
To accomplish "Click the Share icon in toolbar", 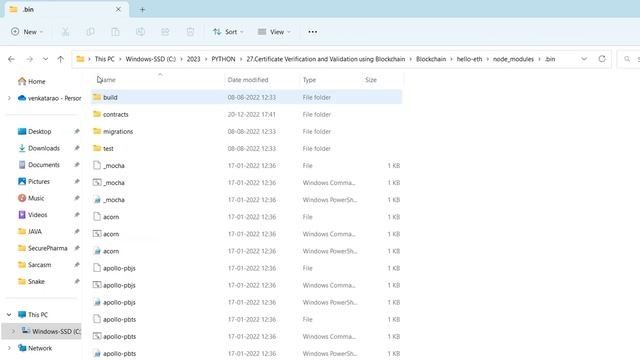I will coord(165,32).
